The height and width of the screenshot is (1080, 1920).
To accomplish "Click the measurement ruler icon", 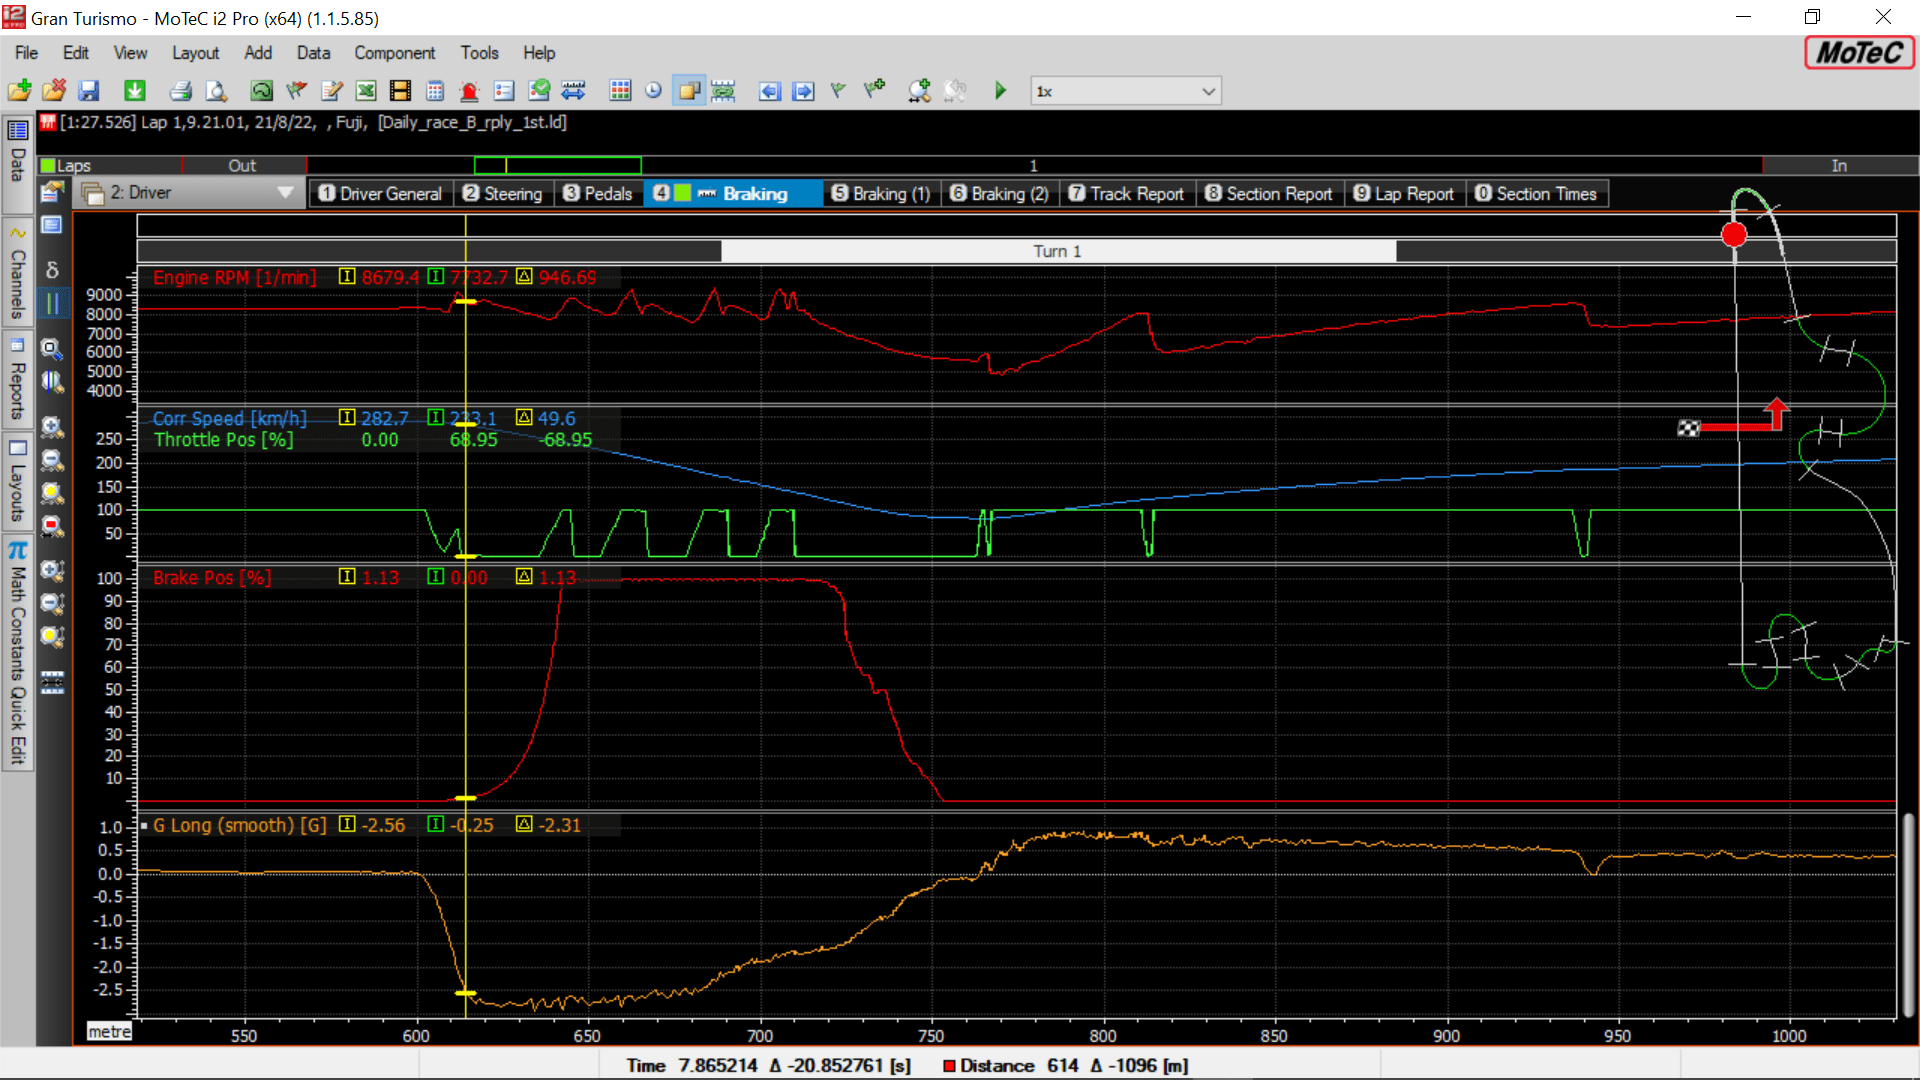I will (x=573, y=91).
